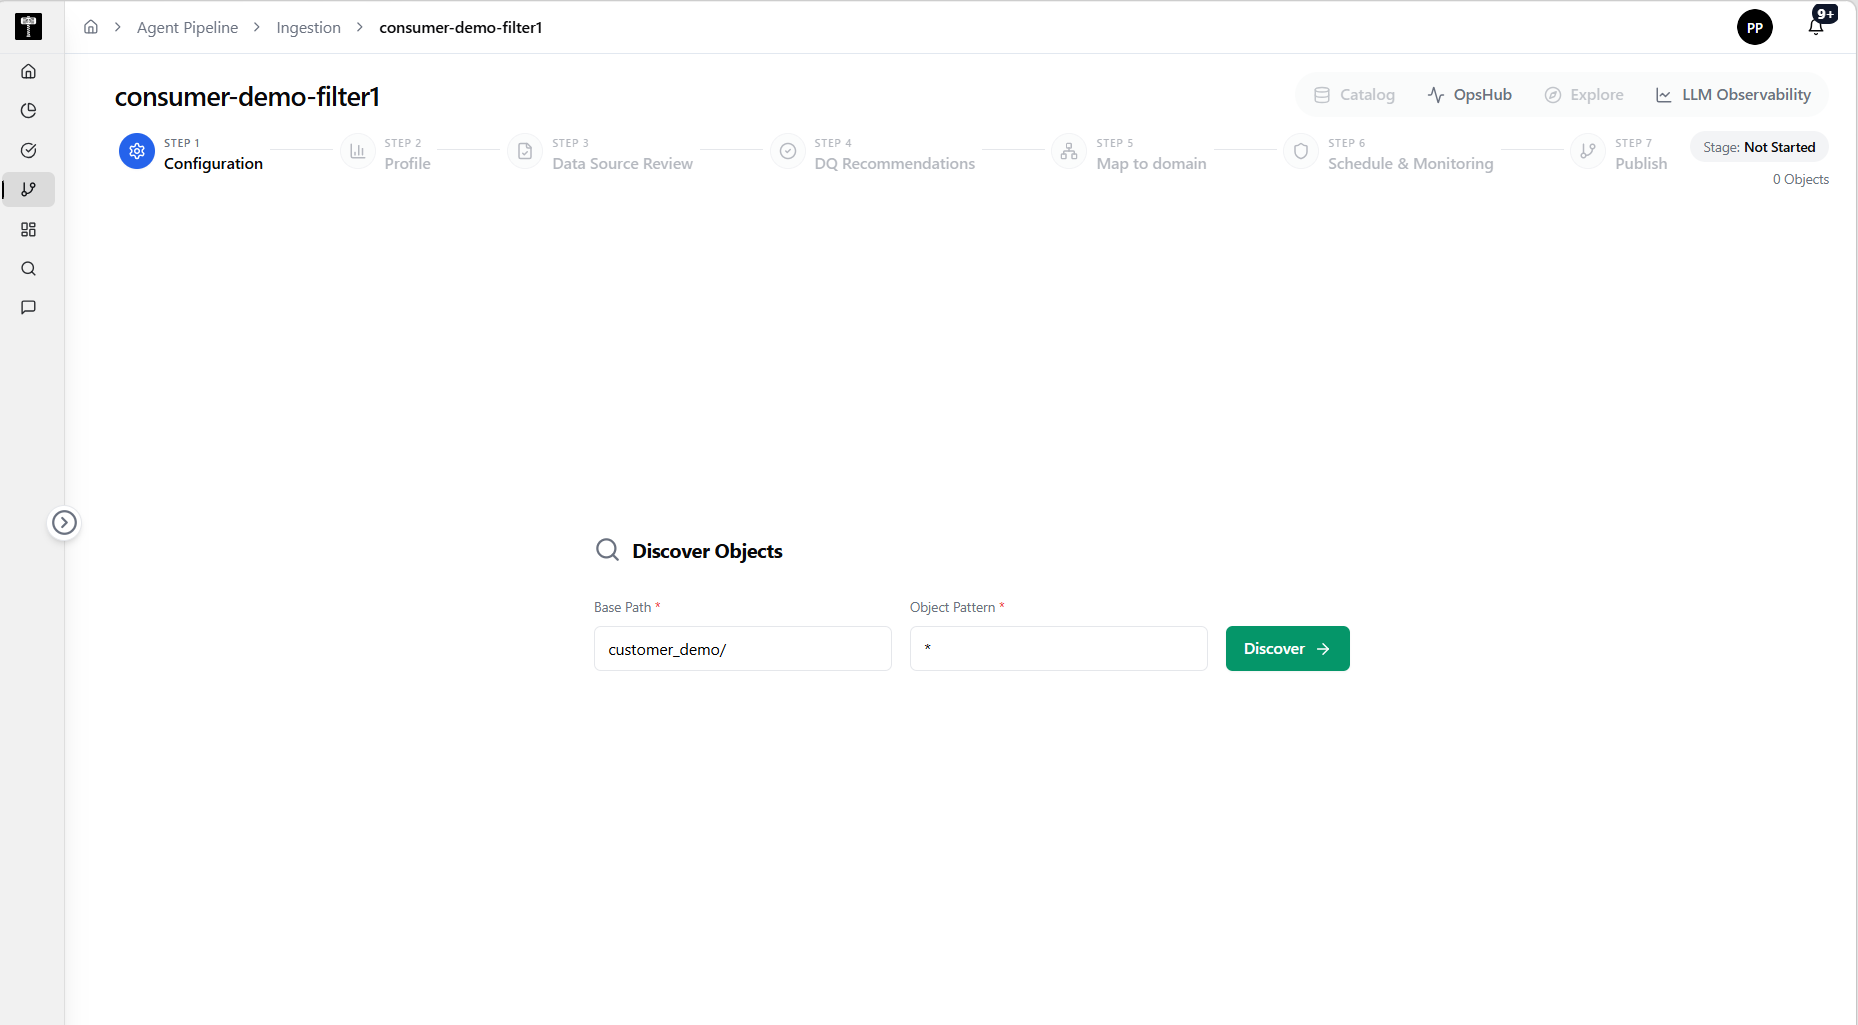Viewport: 1858px width, 1025px height.
Task: Click the PP user avatar
Action: (x=1754, y=27)
